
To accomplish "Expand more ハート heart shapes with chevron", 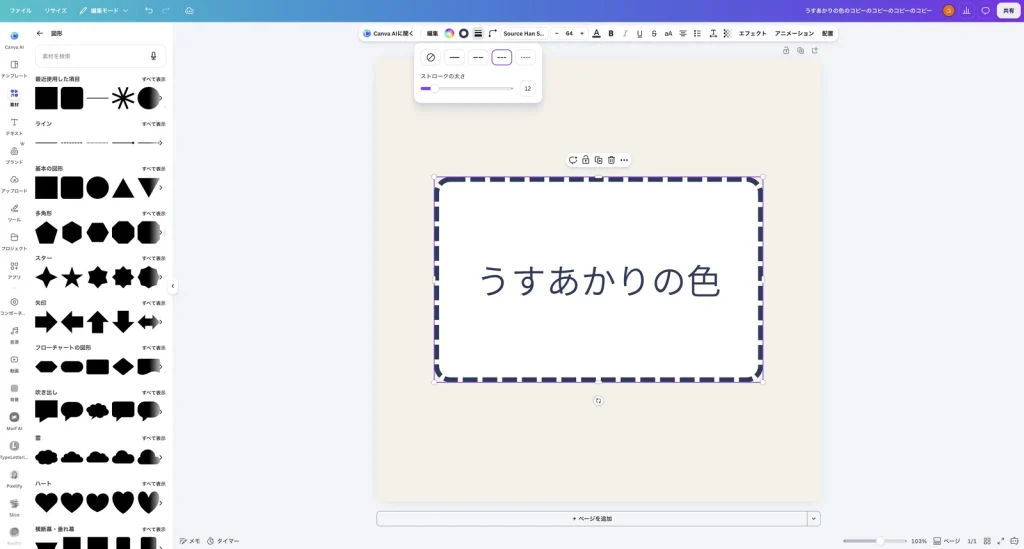I will [x=161, y=503].
